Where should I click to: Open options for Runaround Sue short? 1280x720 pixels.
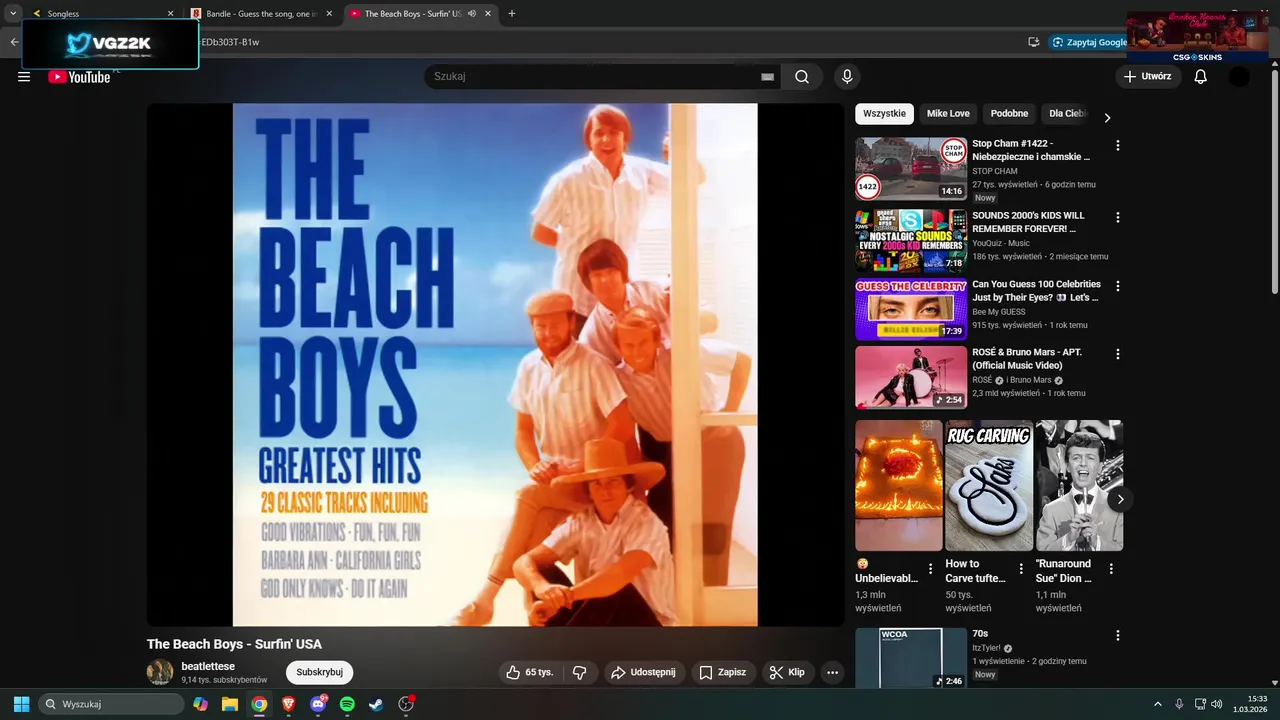[x=1111, y=569]
